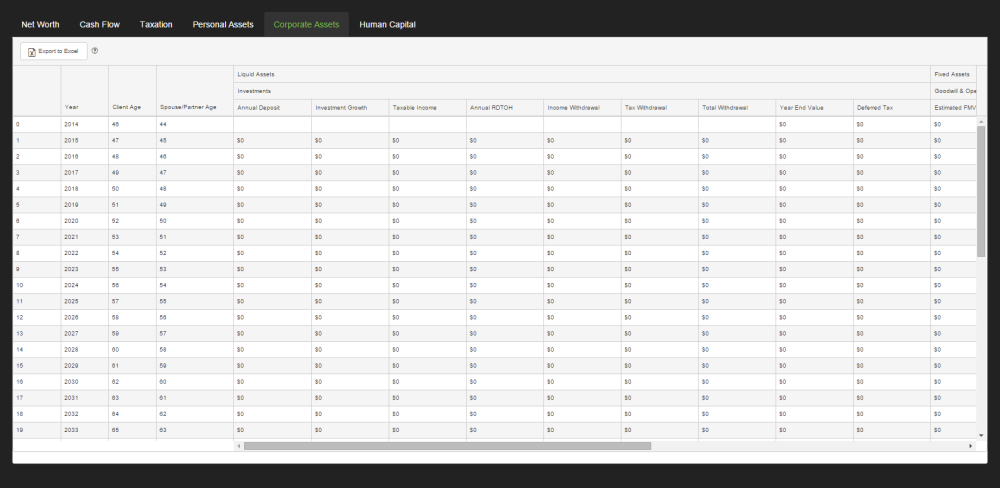Click the horizontal scrollbar left arrow
The width and height of the screenshot is (1000, 488).
238,446
